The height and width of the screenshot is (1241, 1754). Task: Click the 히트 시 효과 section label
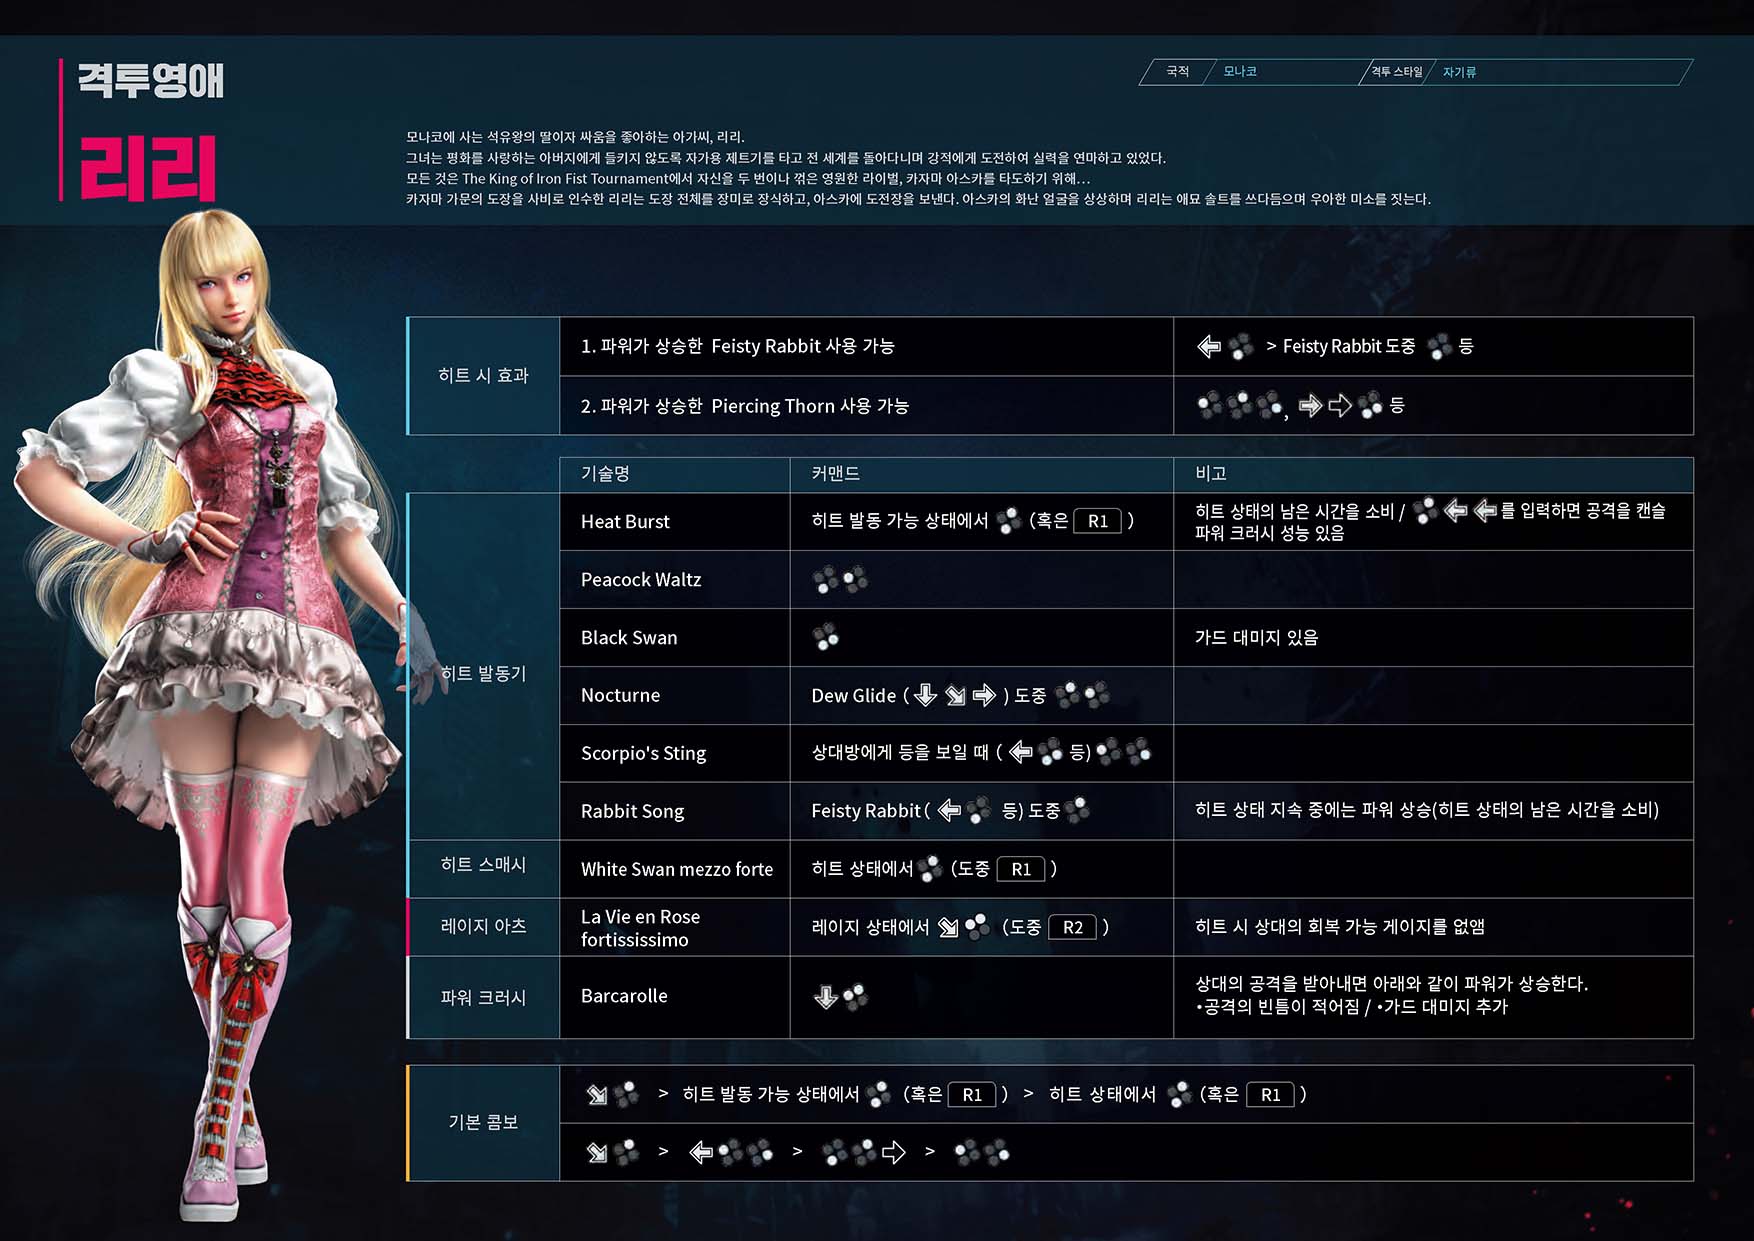pos(483,375)
